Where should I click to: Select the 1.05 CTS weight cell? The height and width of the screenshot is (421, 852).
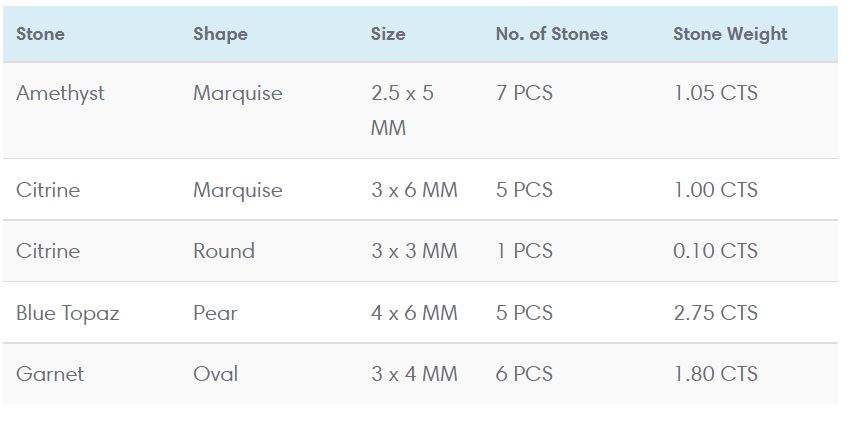click(715, 94)
